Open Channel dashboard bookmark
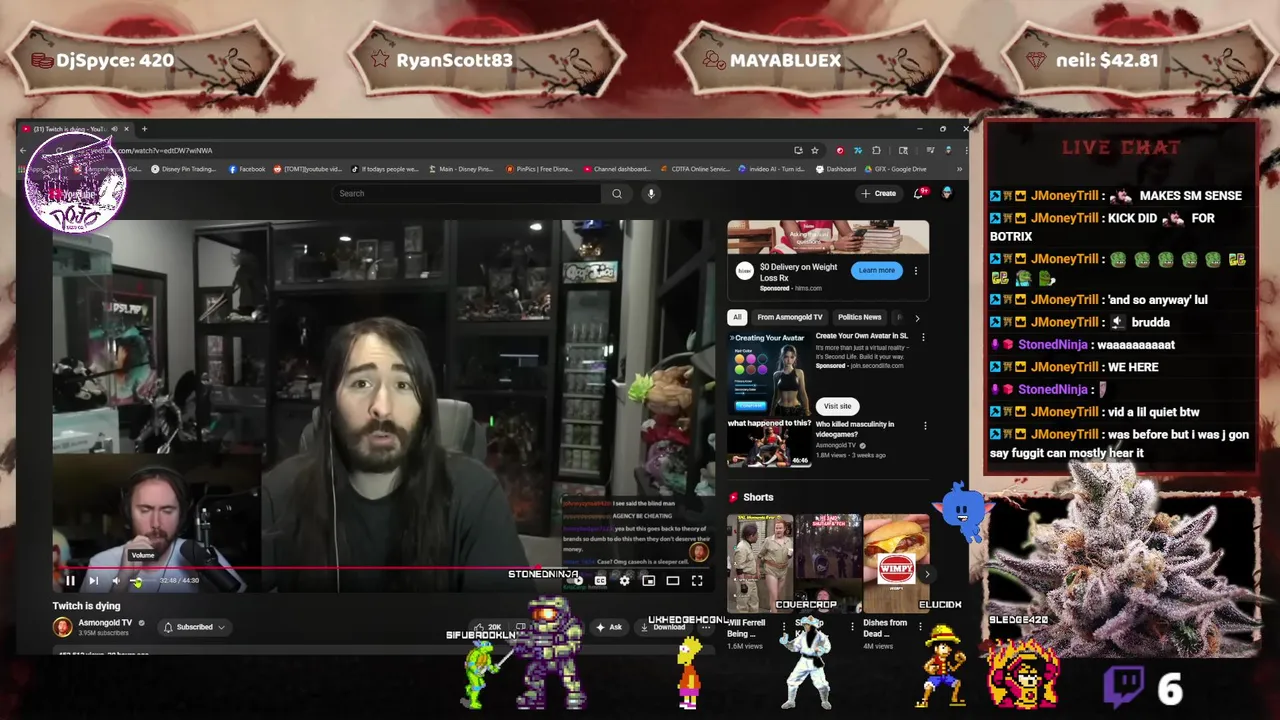The image size is (1280, 720). [x=616, y=169]
